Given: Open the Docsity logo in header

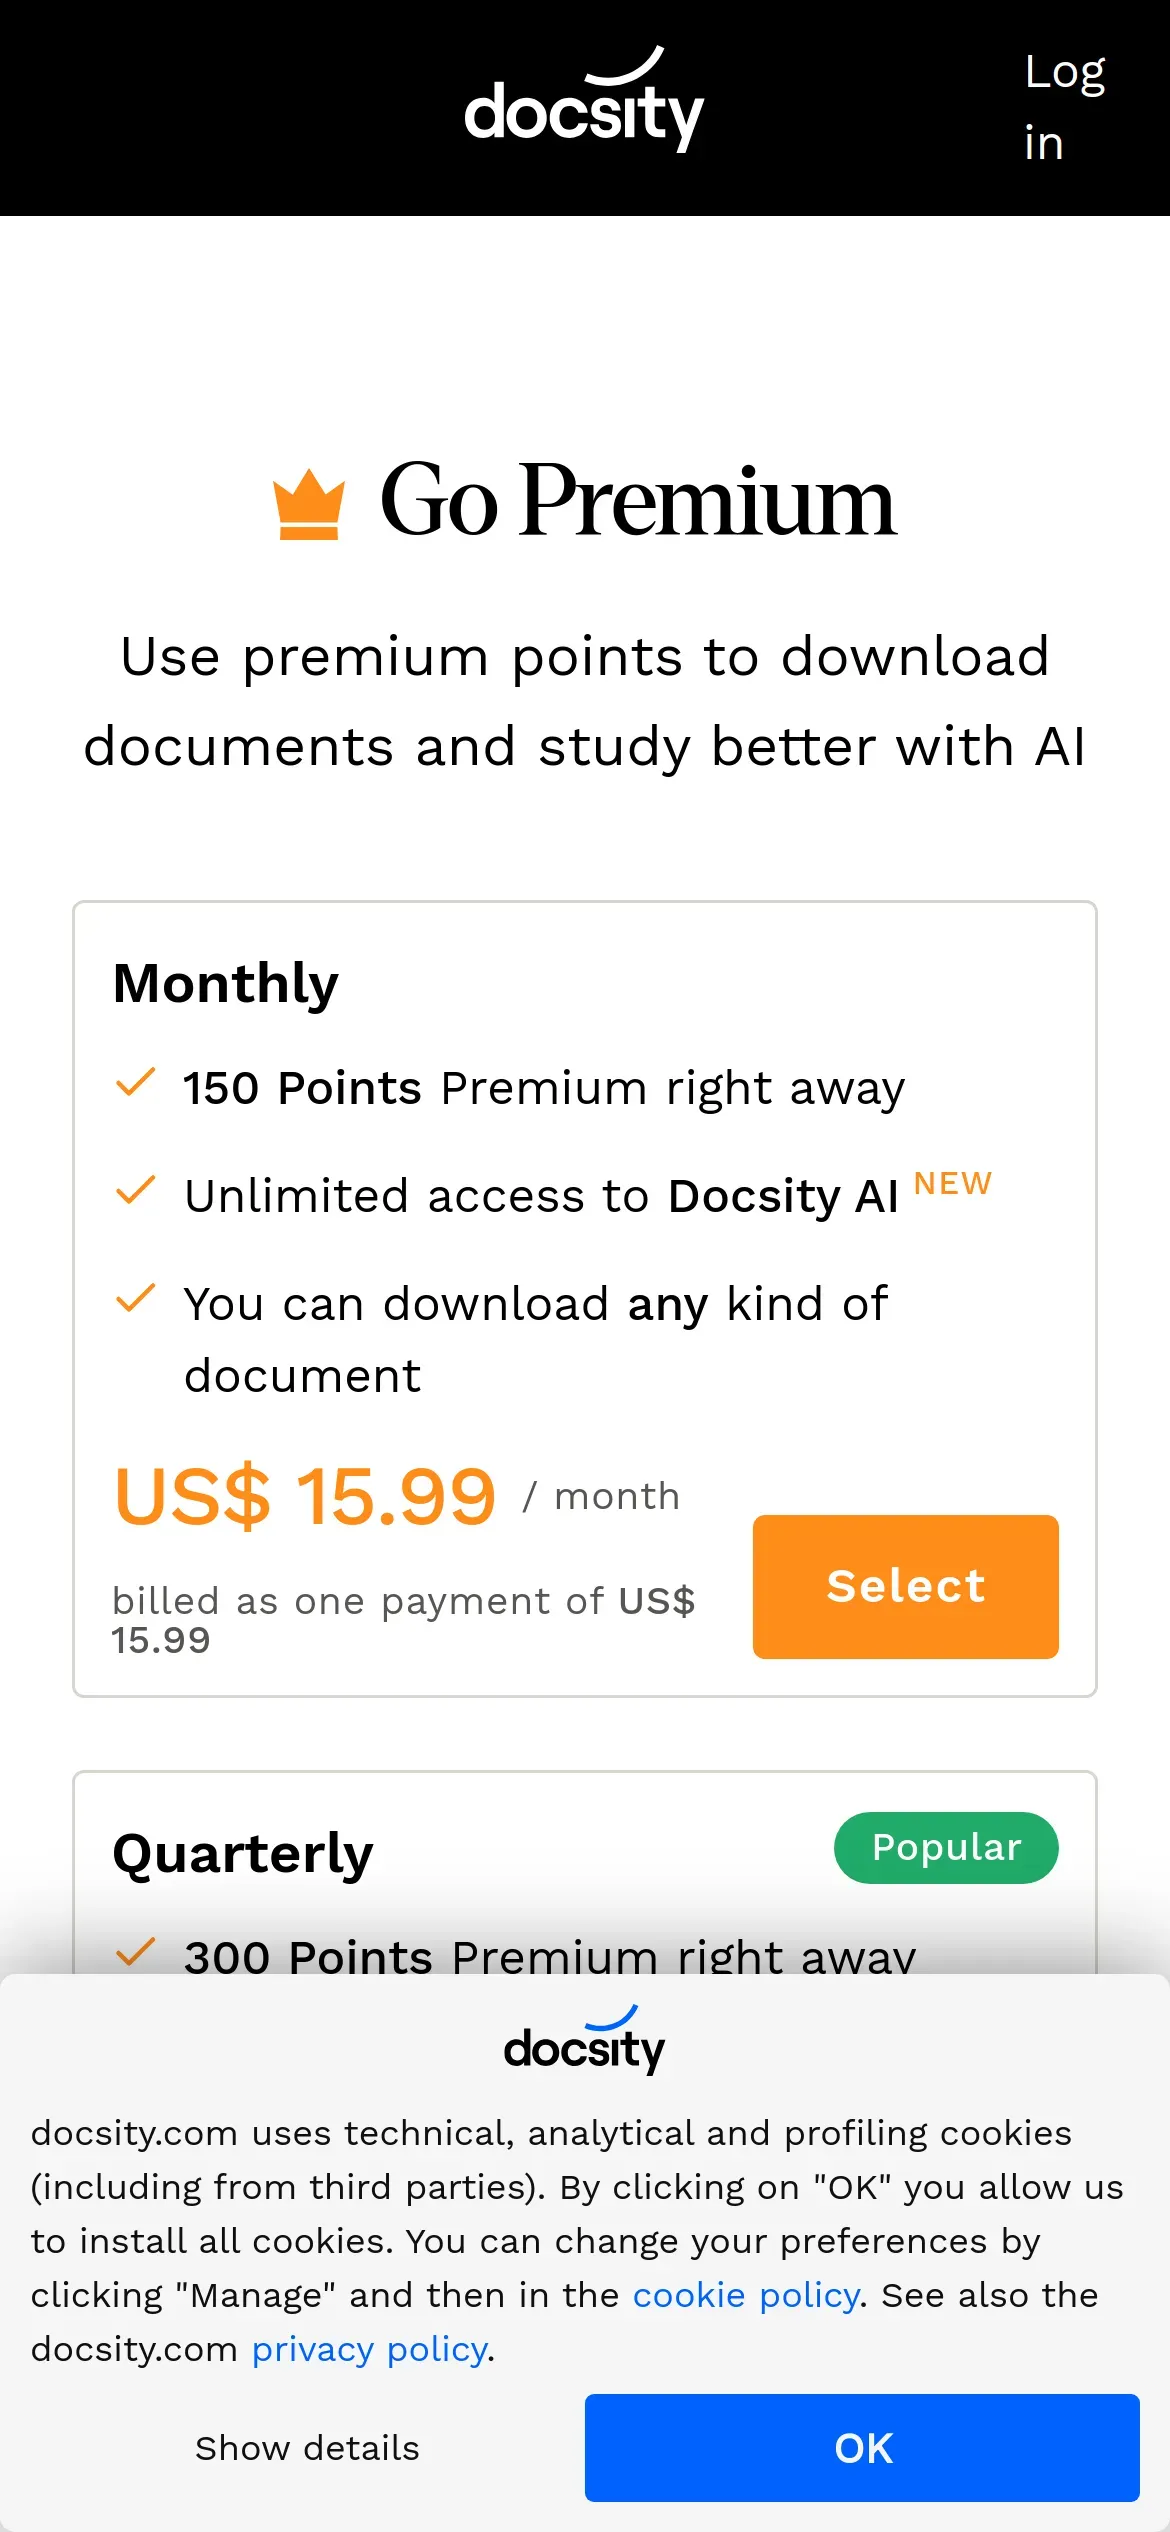Looking at the screenshot, I should click(584, 99).
